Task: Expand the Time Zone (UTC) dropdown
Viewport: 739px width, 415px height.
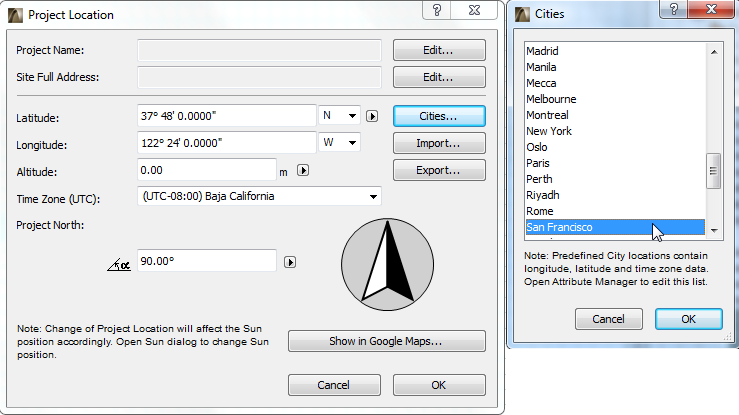Action: 259,196
